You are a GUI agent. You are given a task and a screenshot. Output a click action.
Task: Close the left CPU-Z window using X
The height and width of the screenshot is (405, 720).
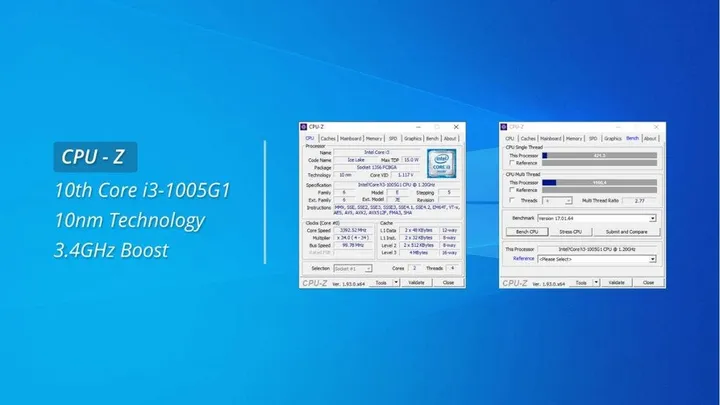coord(458,127)
